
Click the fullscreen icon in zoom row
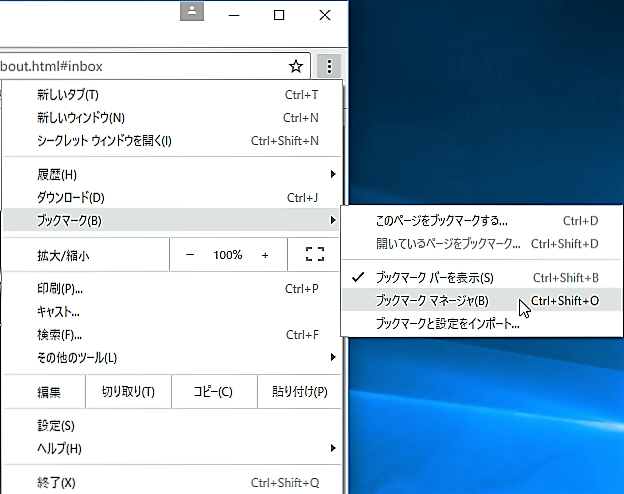314,254
